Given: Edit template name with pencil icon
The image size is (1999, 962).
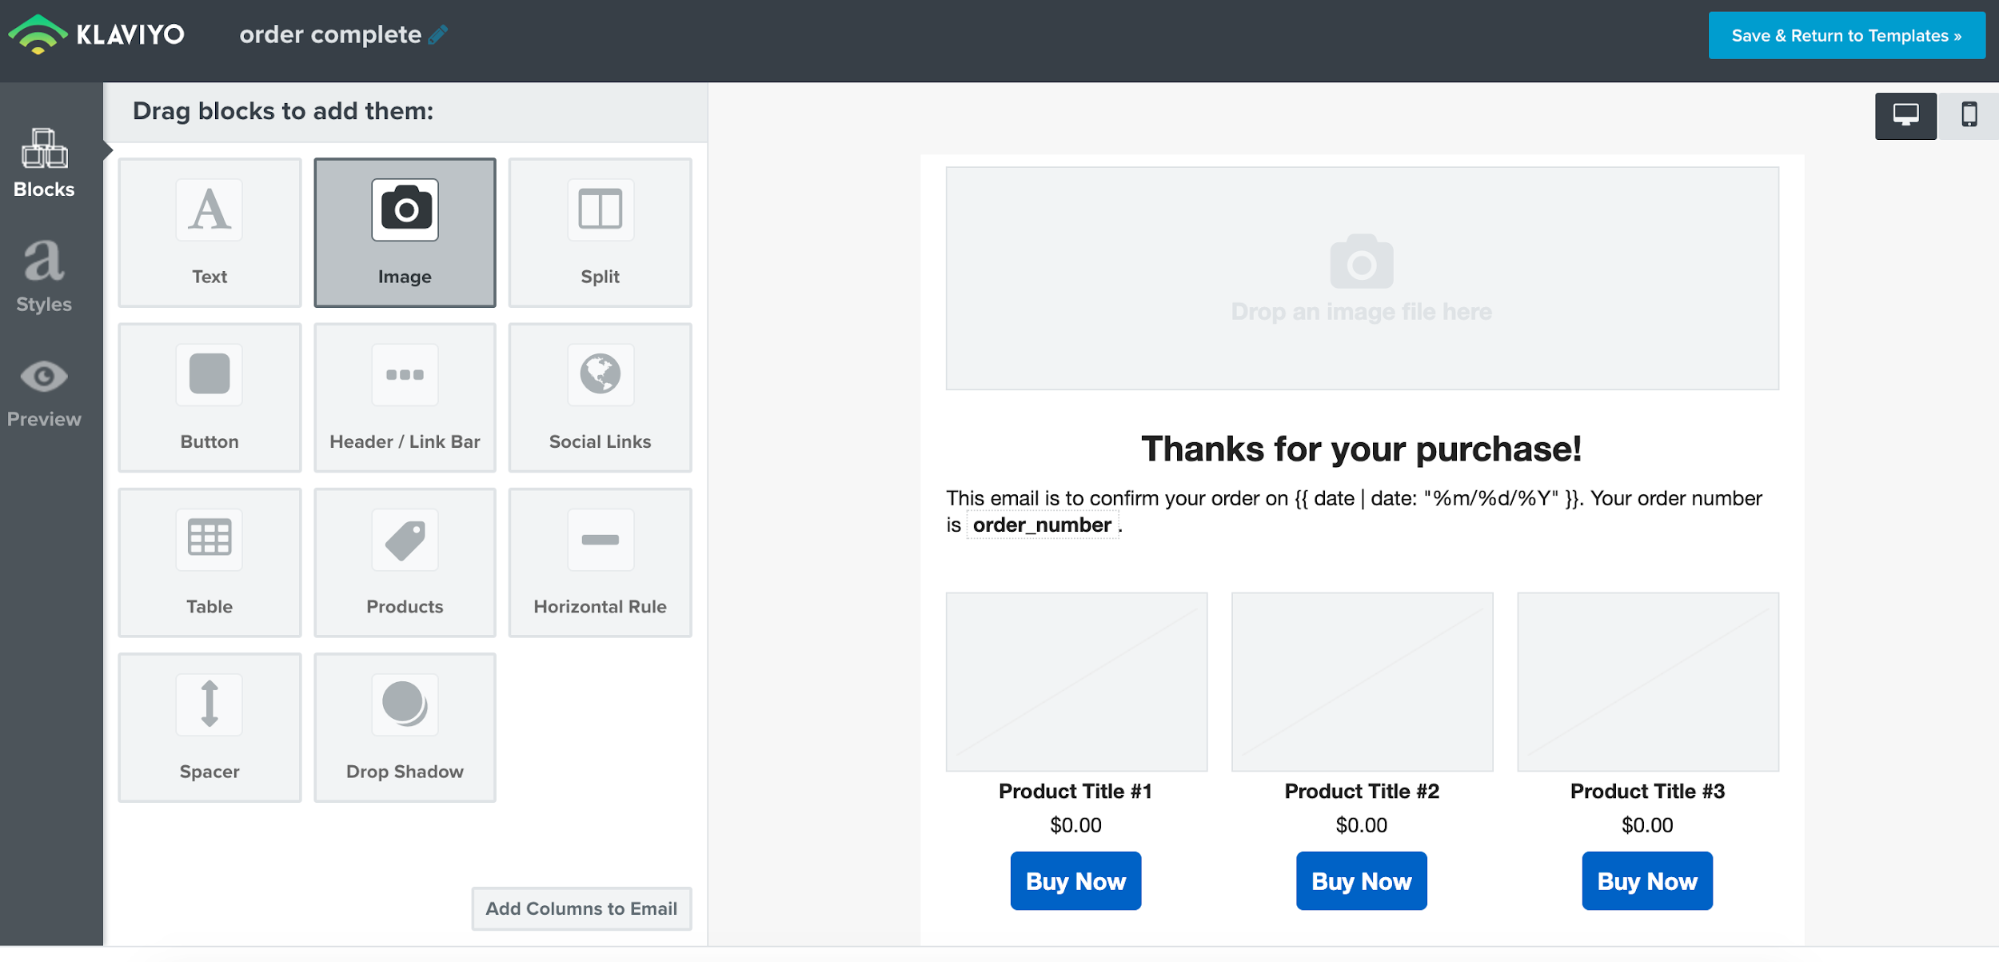Looking at the screenshot, I should (x=438, y=35).
